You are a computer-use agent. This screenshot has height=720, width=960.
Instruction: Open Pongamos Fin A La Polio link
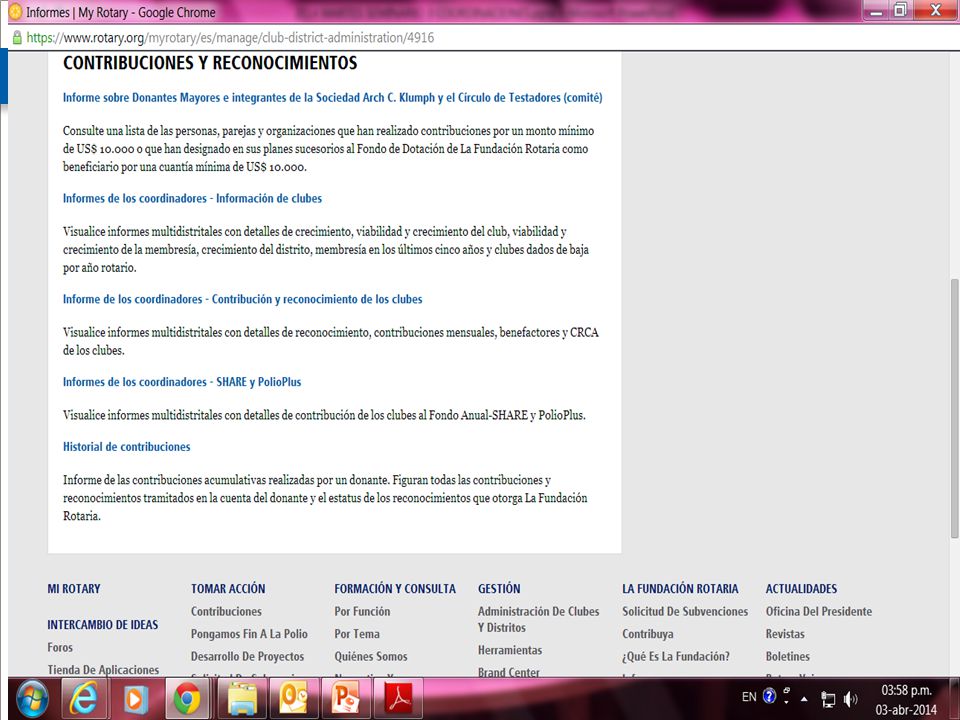click(249, 634)
